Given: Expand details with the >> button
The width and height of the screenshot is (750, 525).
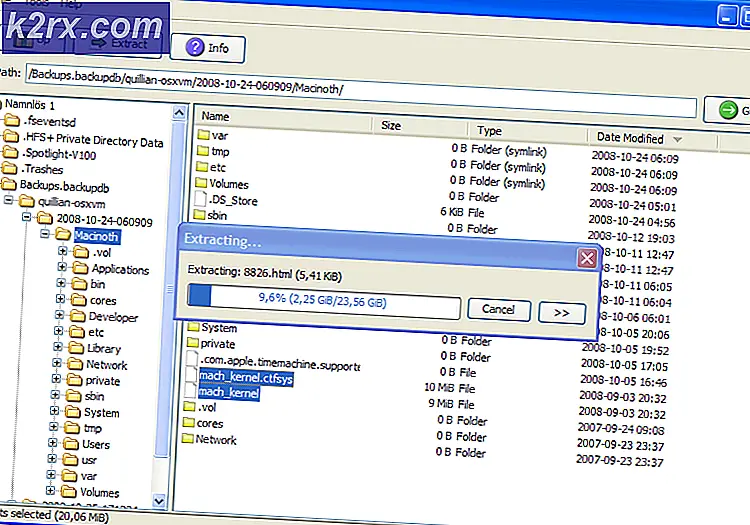Looking at the screenshot, I should coord(562,313).
